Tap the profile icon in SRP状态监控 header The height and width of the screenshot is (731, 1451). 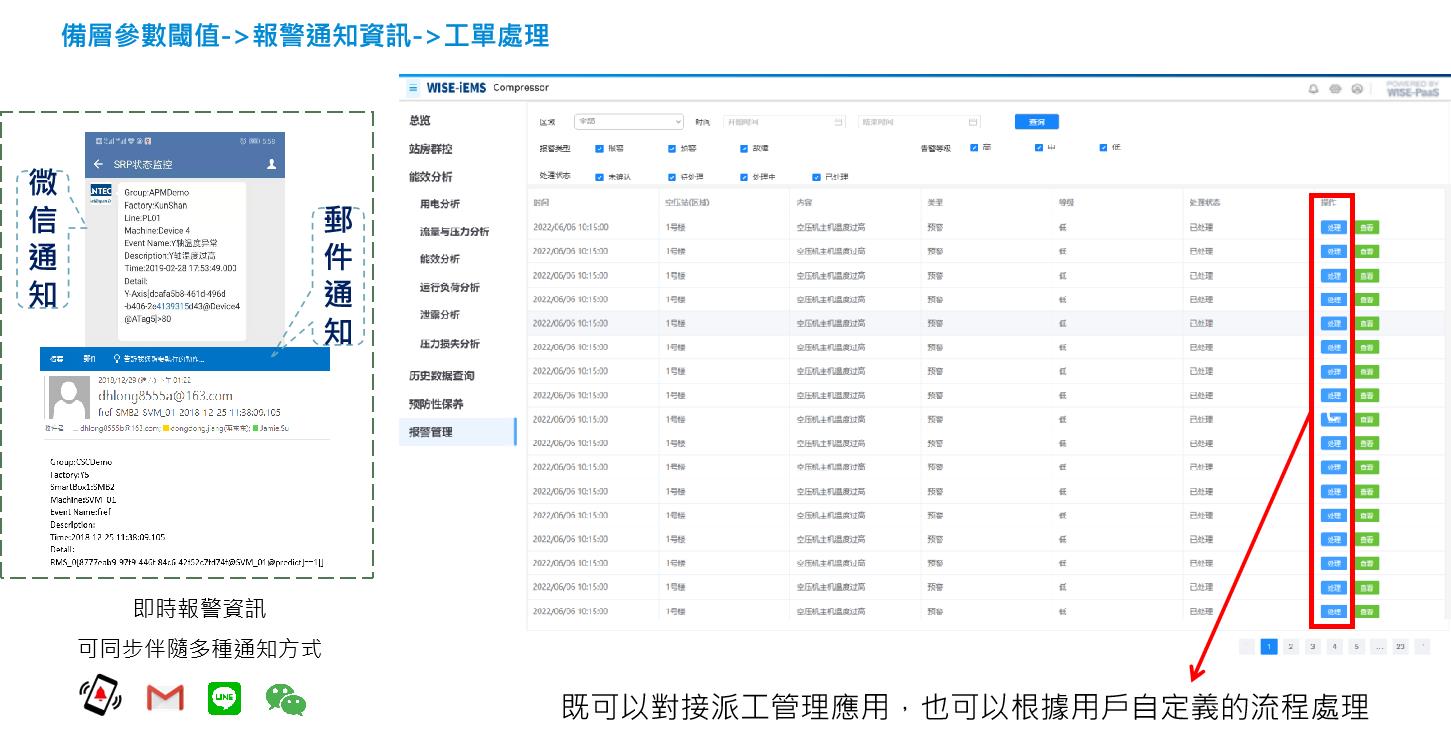(x=271, y=164)
